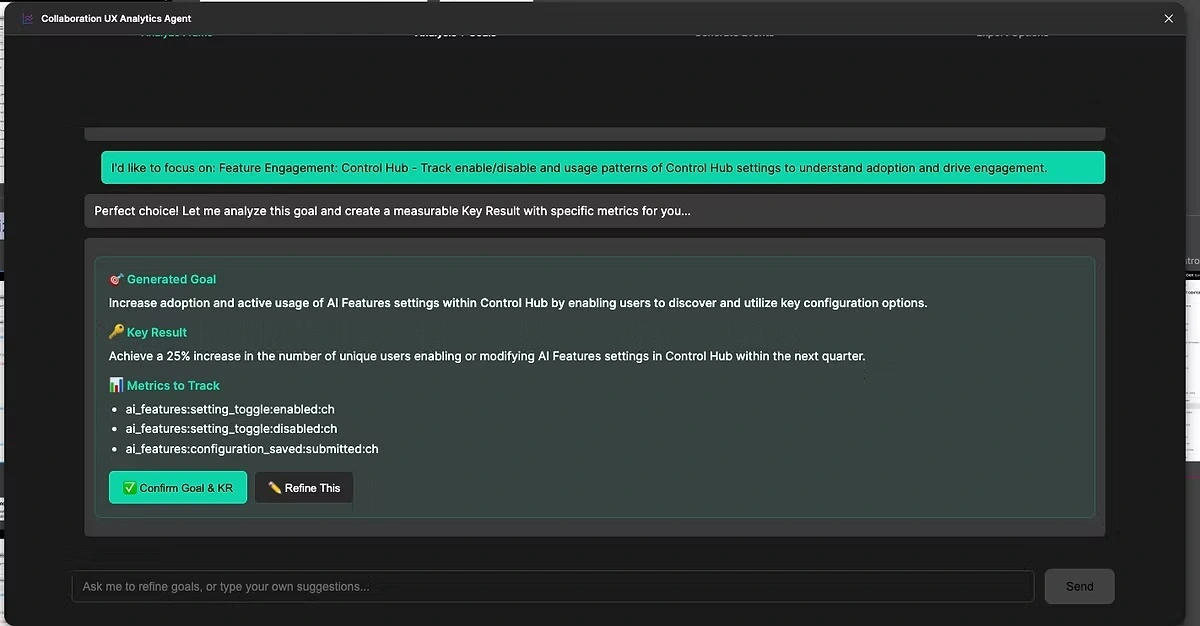This screenshot has height=626, width=1200.
Task: Click the 'Collaboration UX Analytics Agent' title text
Action: pos(116,18)
